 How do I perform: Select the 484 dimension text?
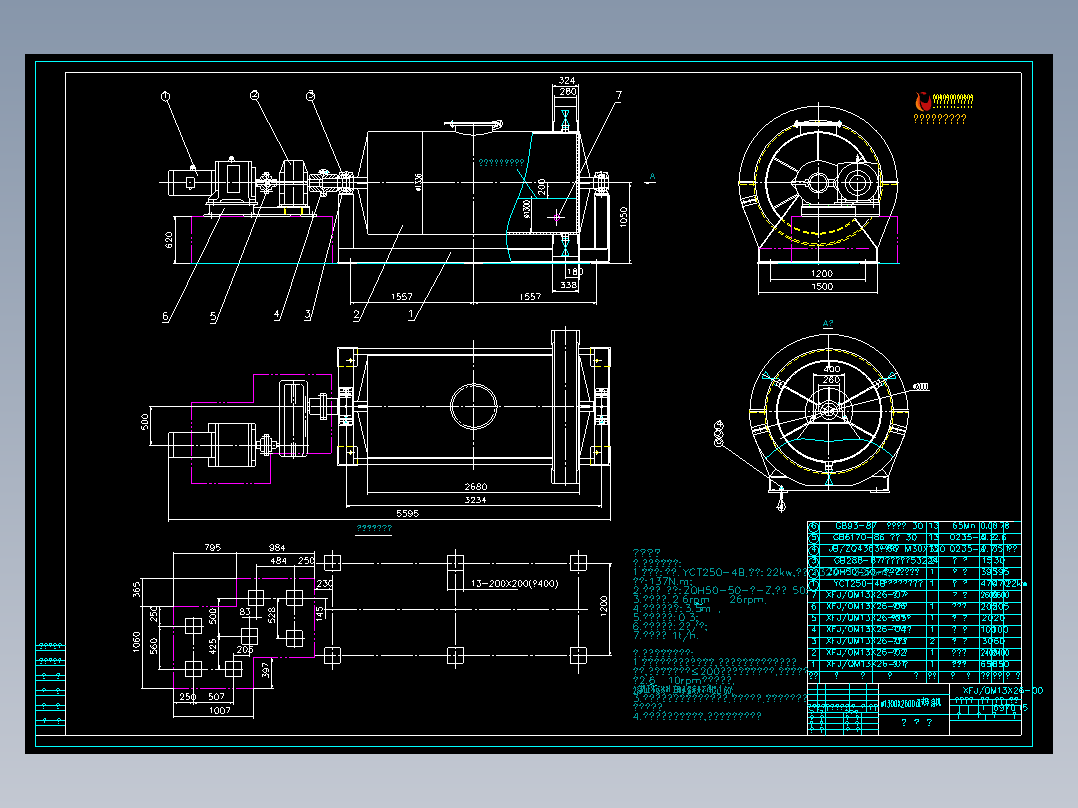coord(278,560)
